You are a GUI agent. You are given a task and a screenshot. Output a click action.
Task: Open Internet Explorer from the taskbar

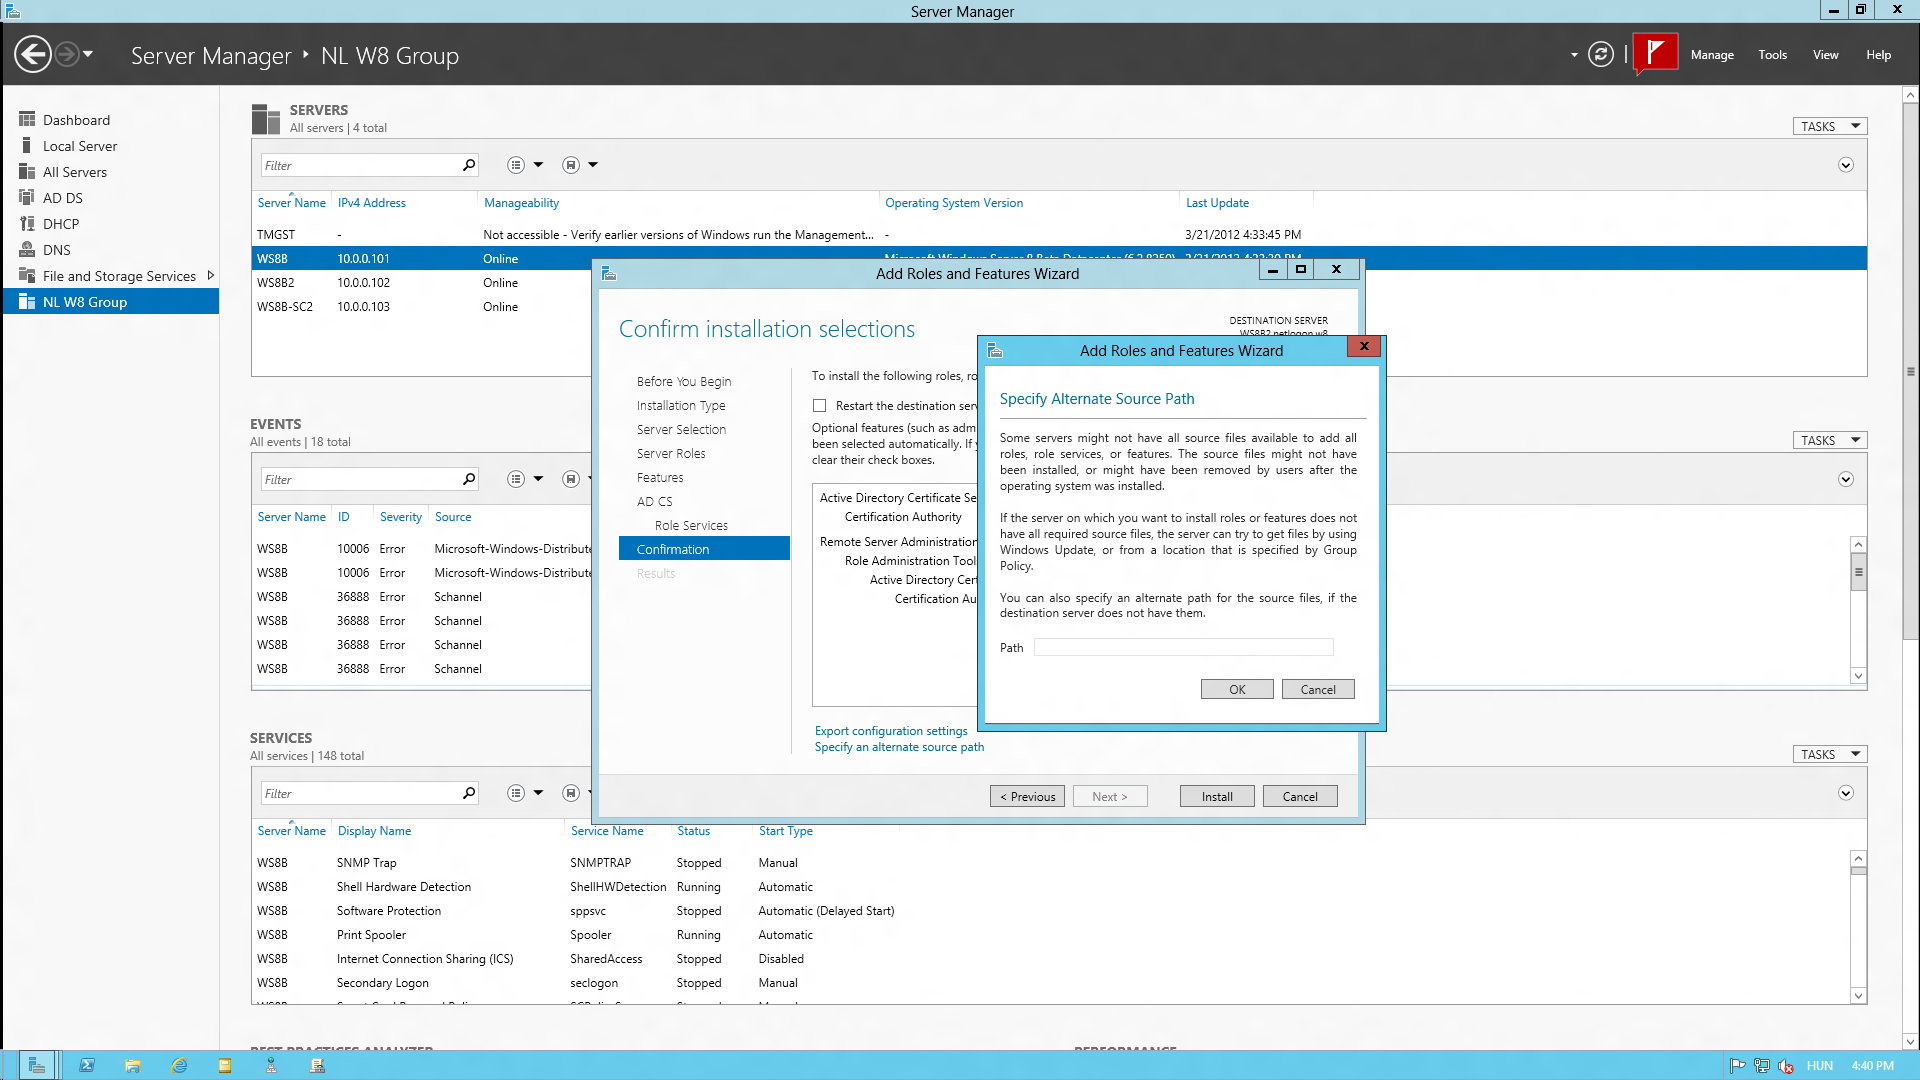(179, 1065)
